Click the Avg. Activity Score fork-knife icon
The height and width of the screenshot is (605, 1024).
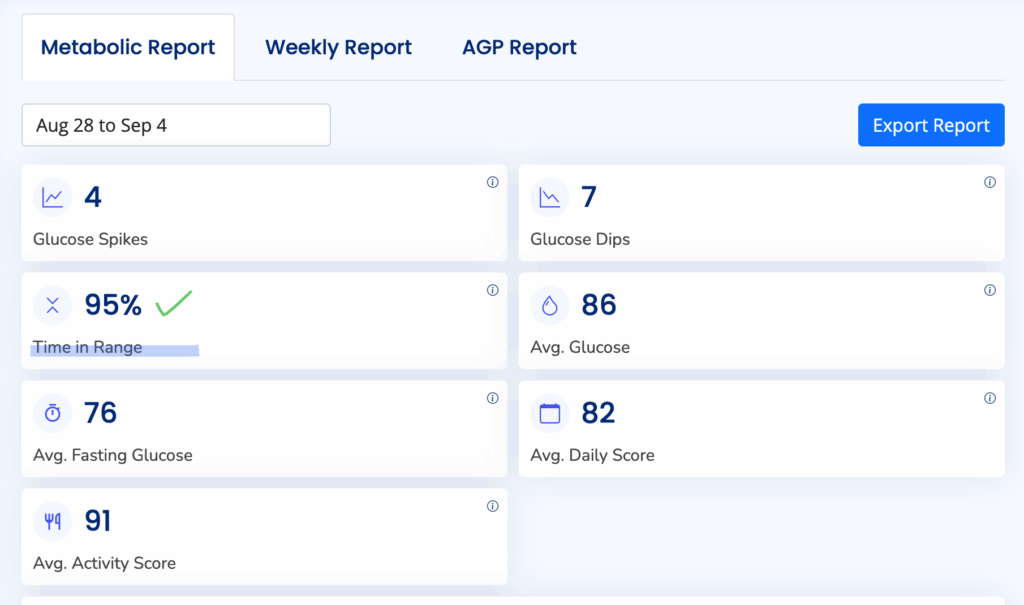coord(52,521)
